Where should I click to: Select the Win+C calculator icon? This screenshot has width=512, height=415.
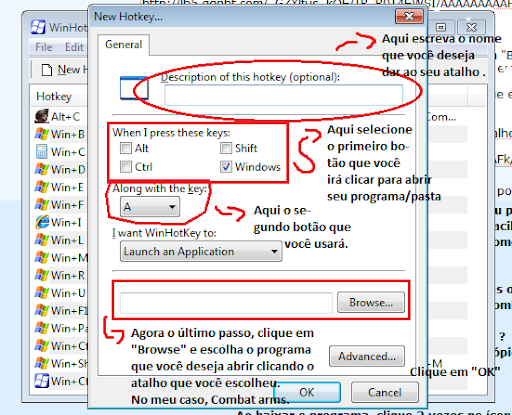42,152
